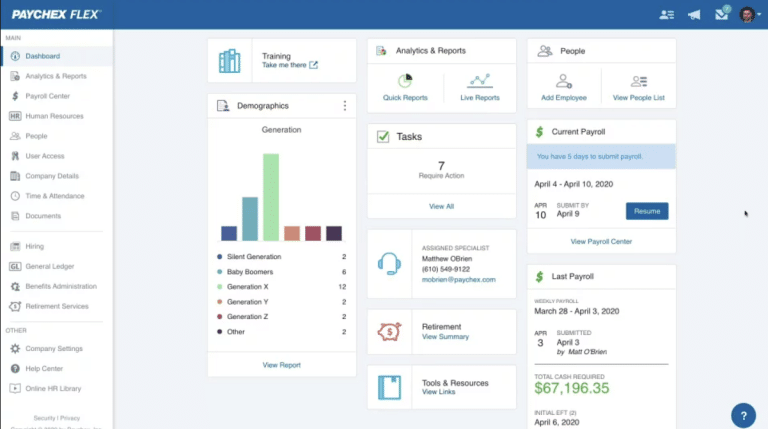This screenshot has height=429, width=768.
Task: Select the Generation Z legend row
Action: (282, 317)
